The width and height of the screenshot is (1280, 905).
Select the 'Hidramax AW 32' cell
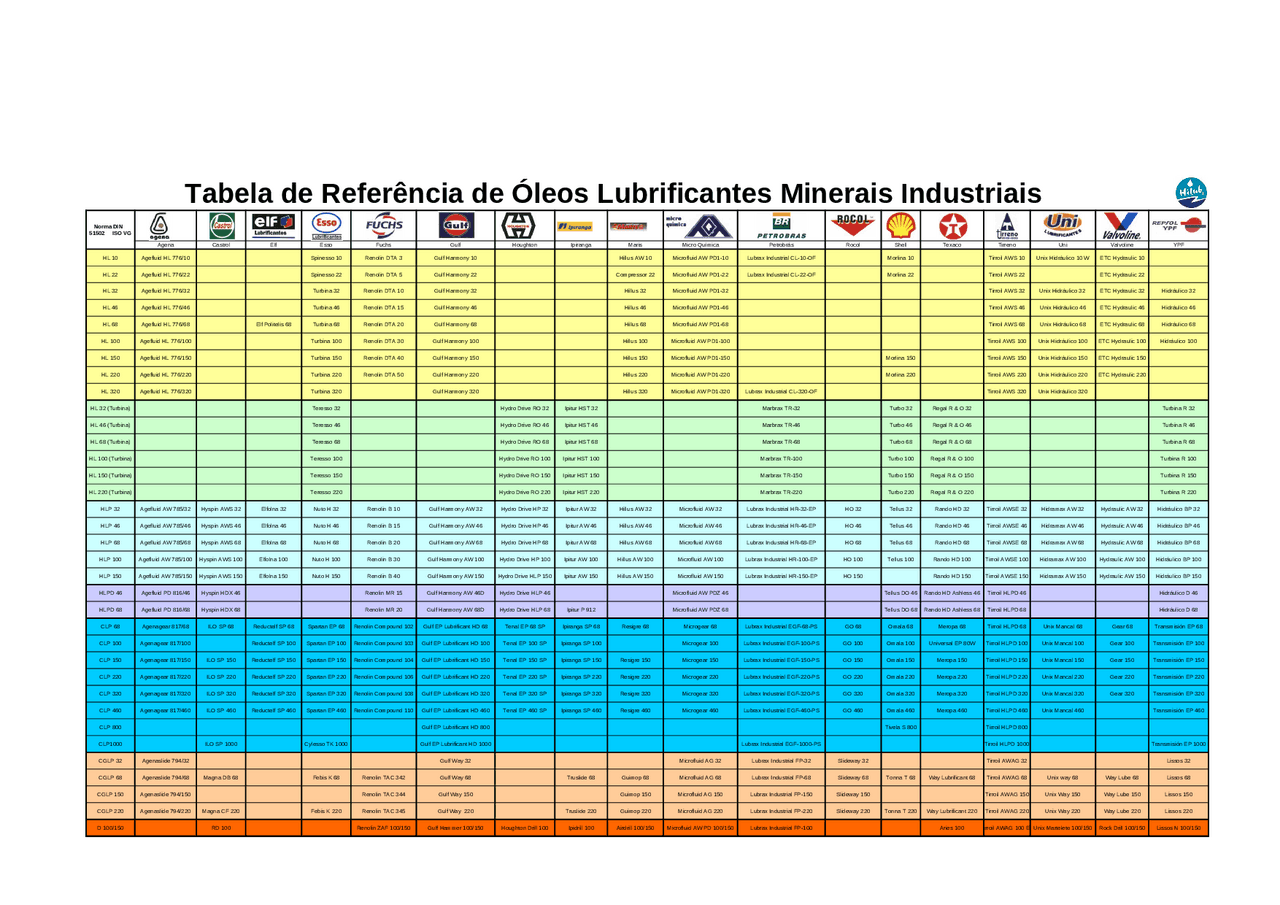(1062, 508)
